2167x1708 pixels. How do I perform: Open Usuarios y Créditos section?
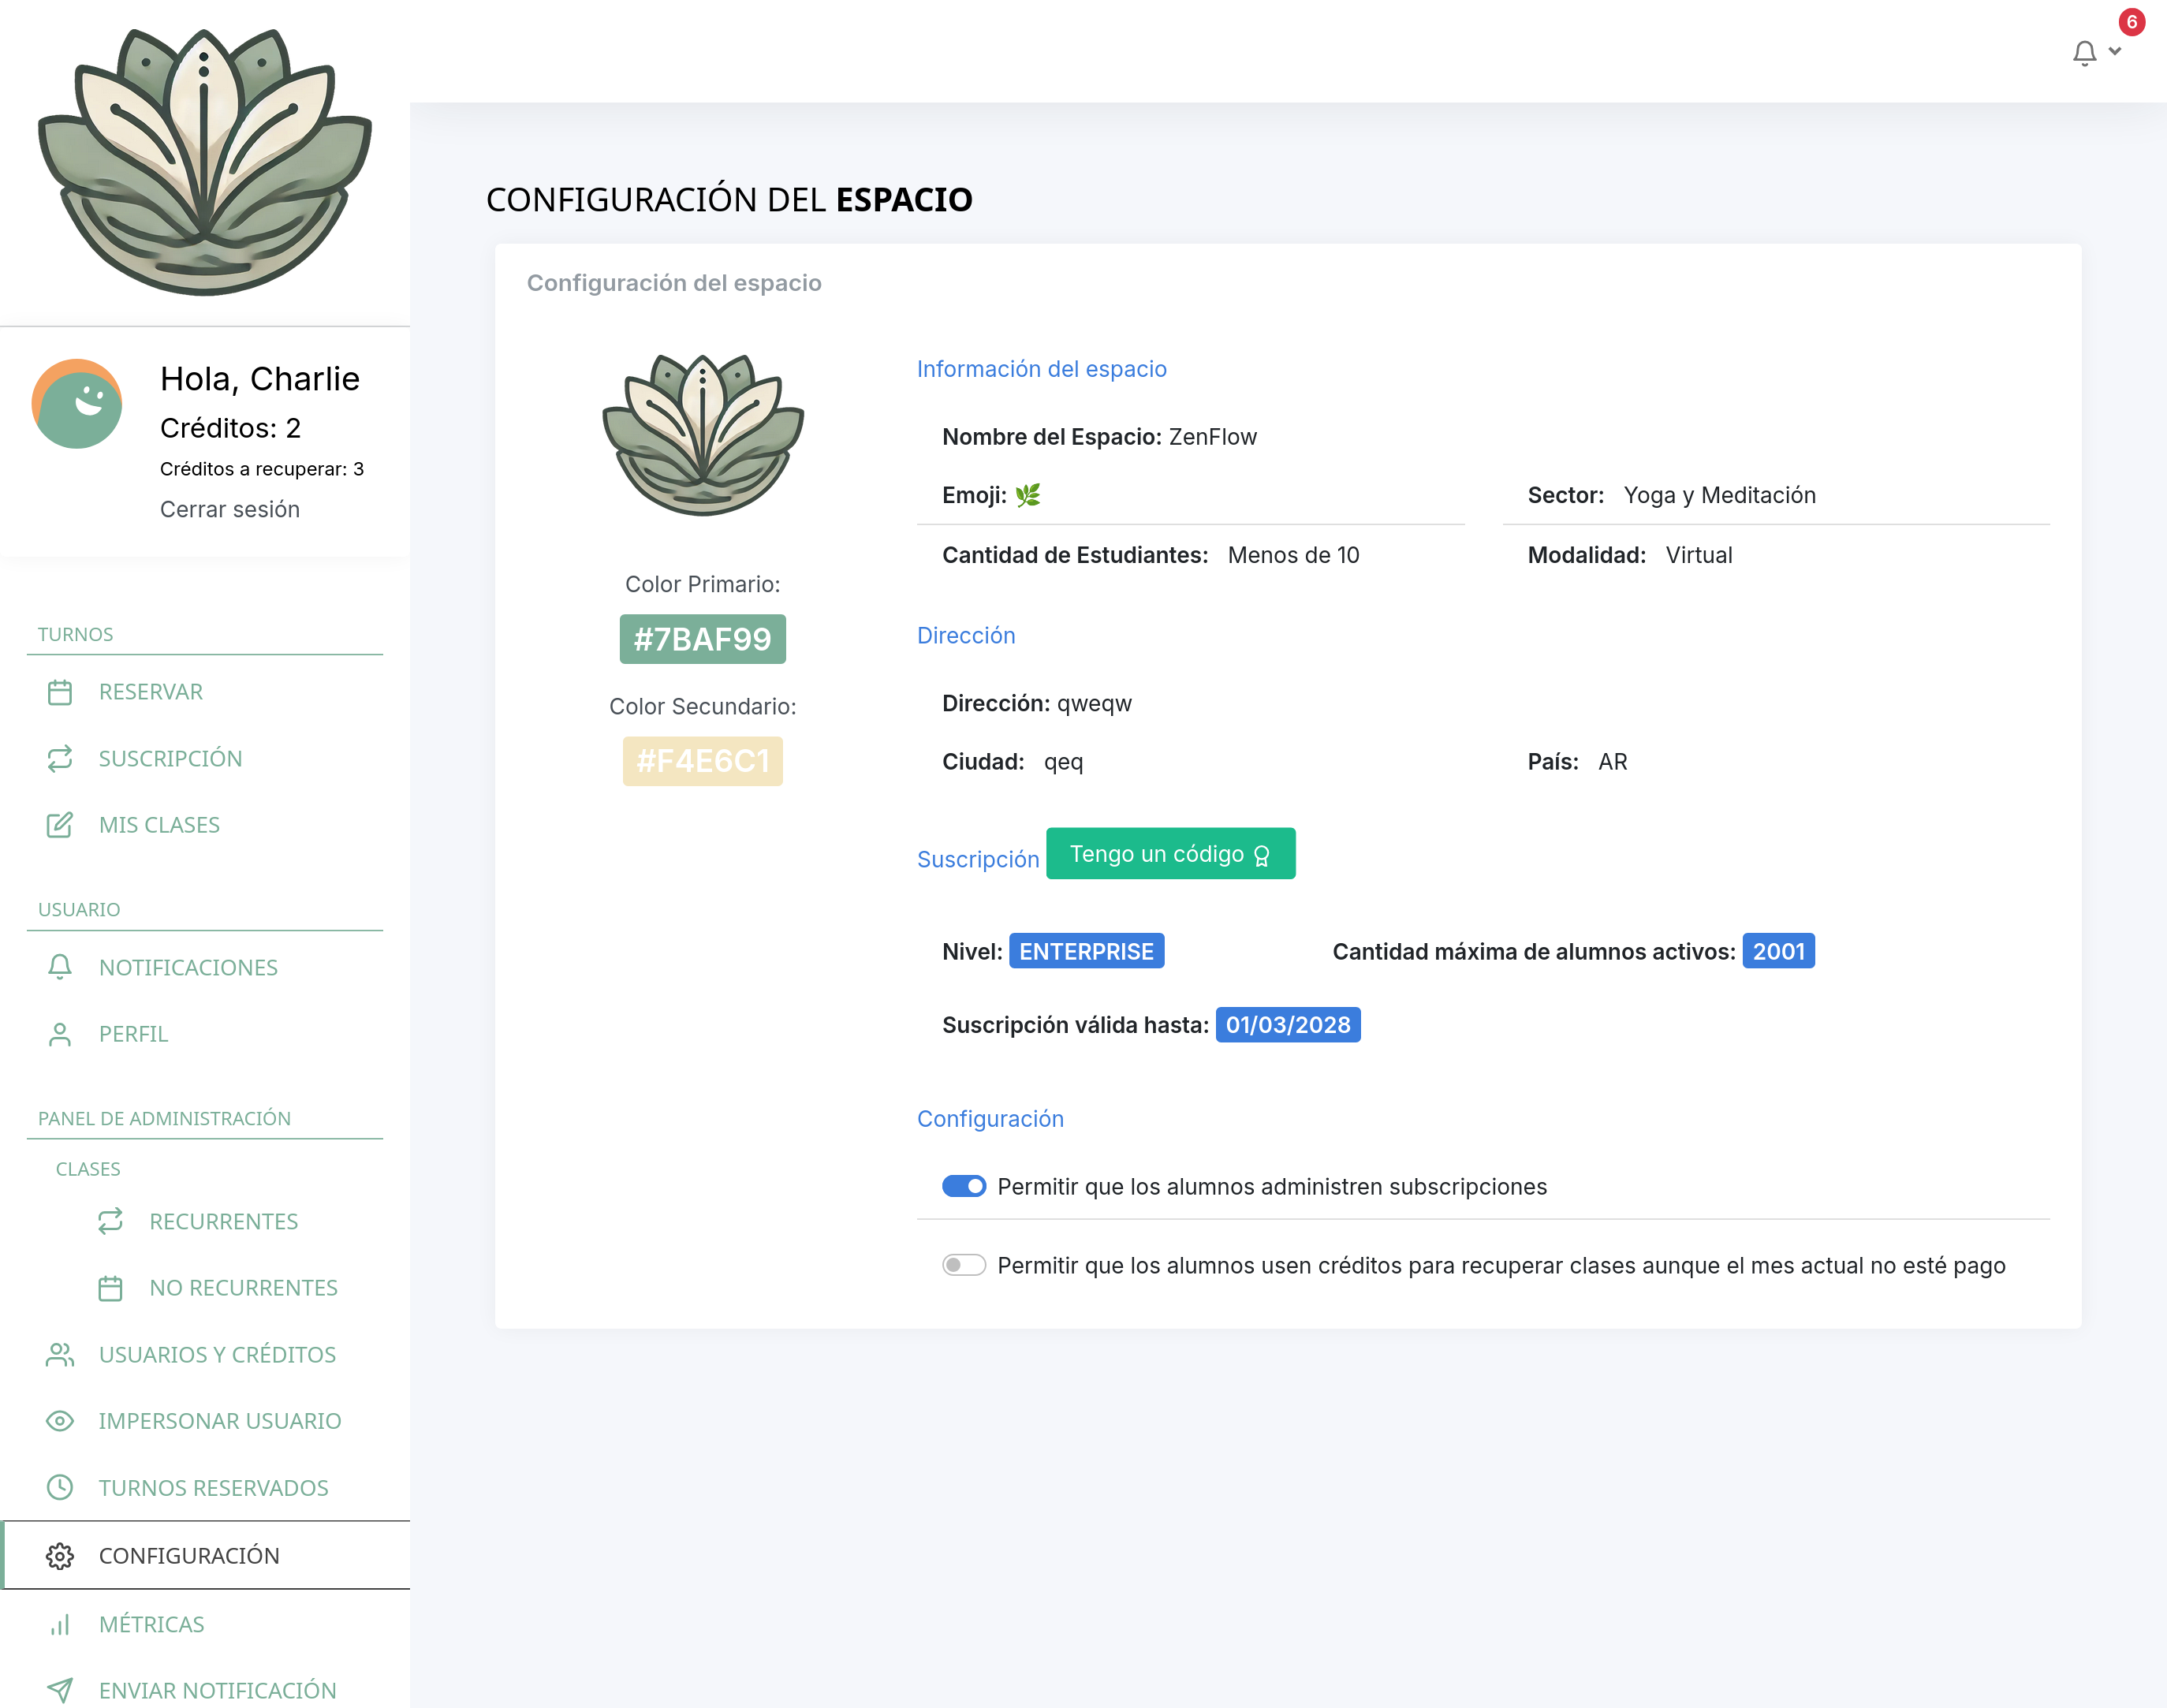tap(217, 1354)
